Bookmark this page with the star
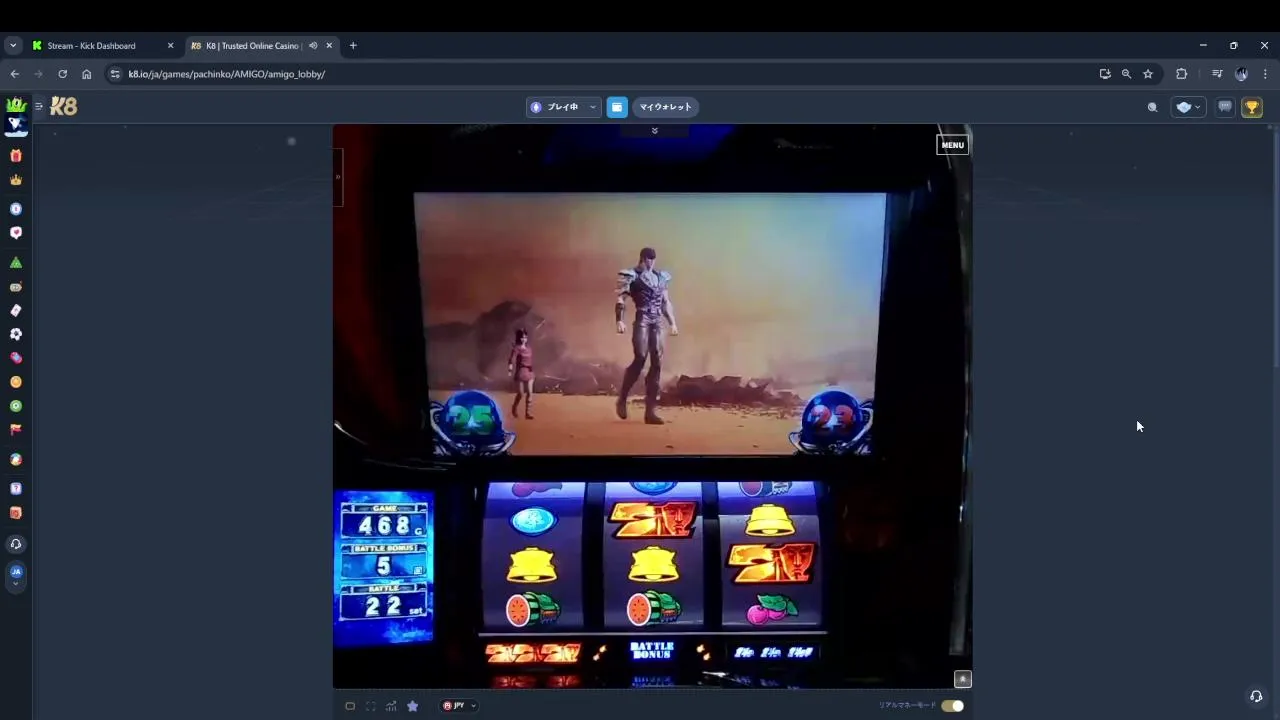1280x720 pixels. click(1148, 74)
